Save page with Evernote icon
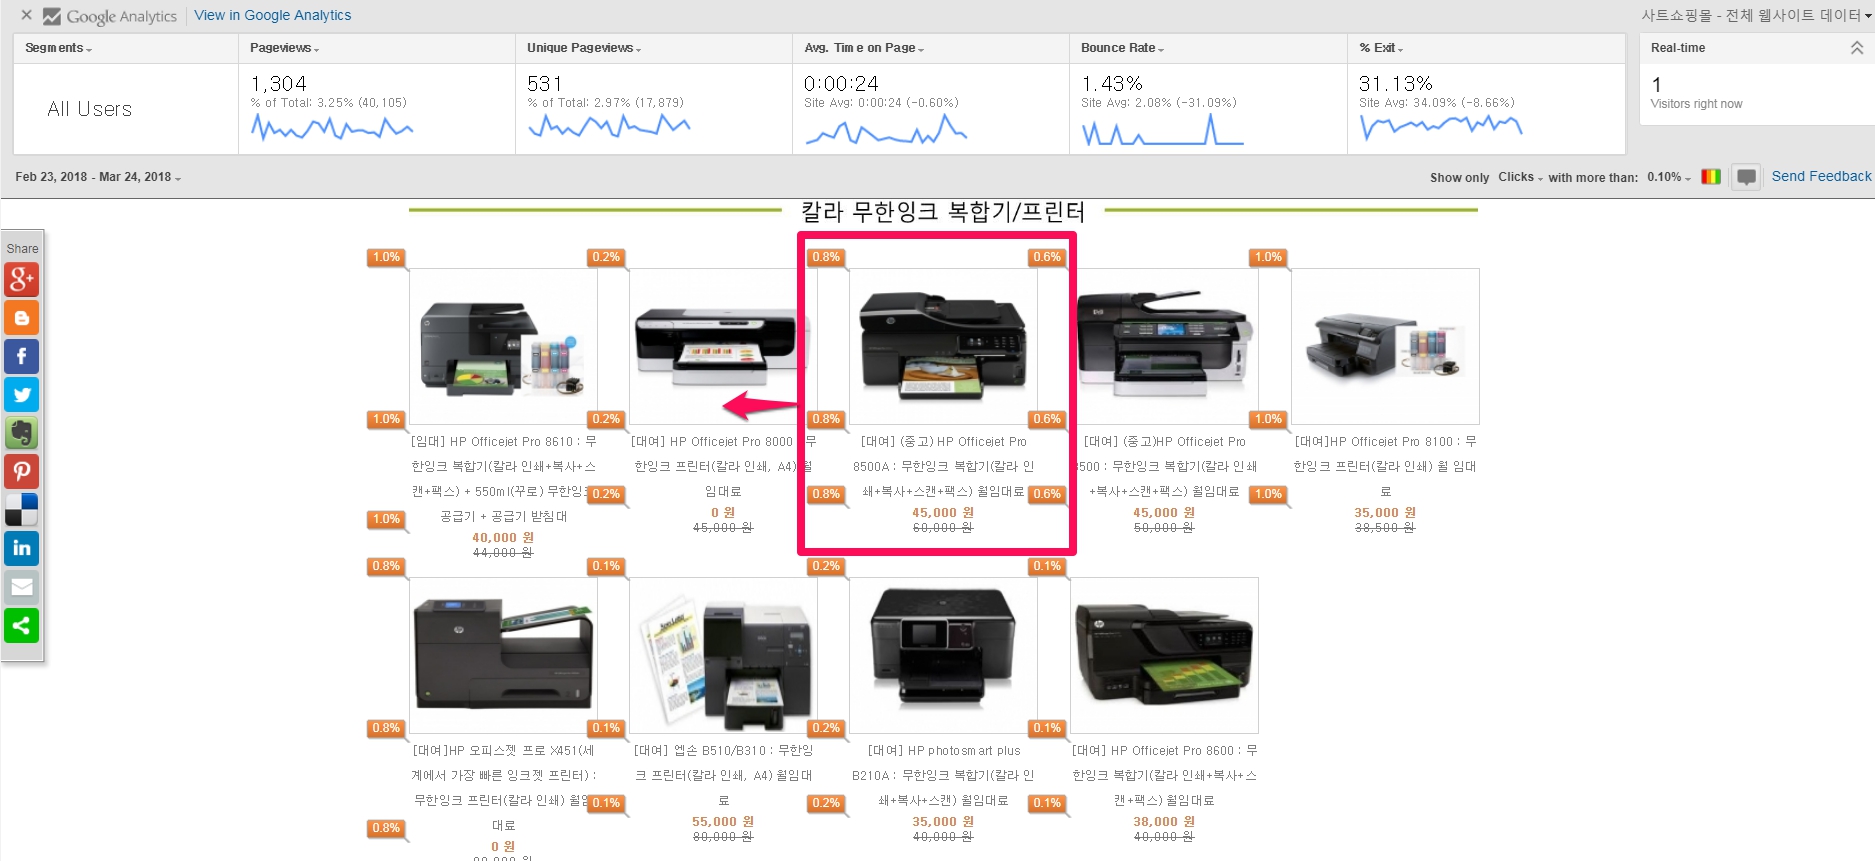The width and height of the screenshot is (1875, 861). [x=22, y=433]
